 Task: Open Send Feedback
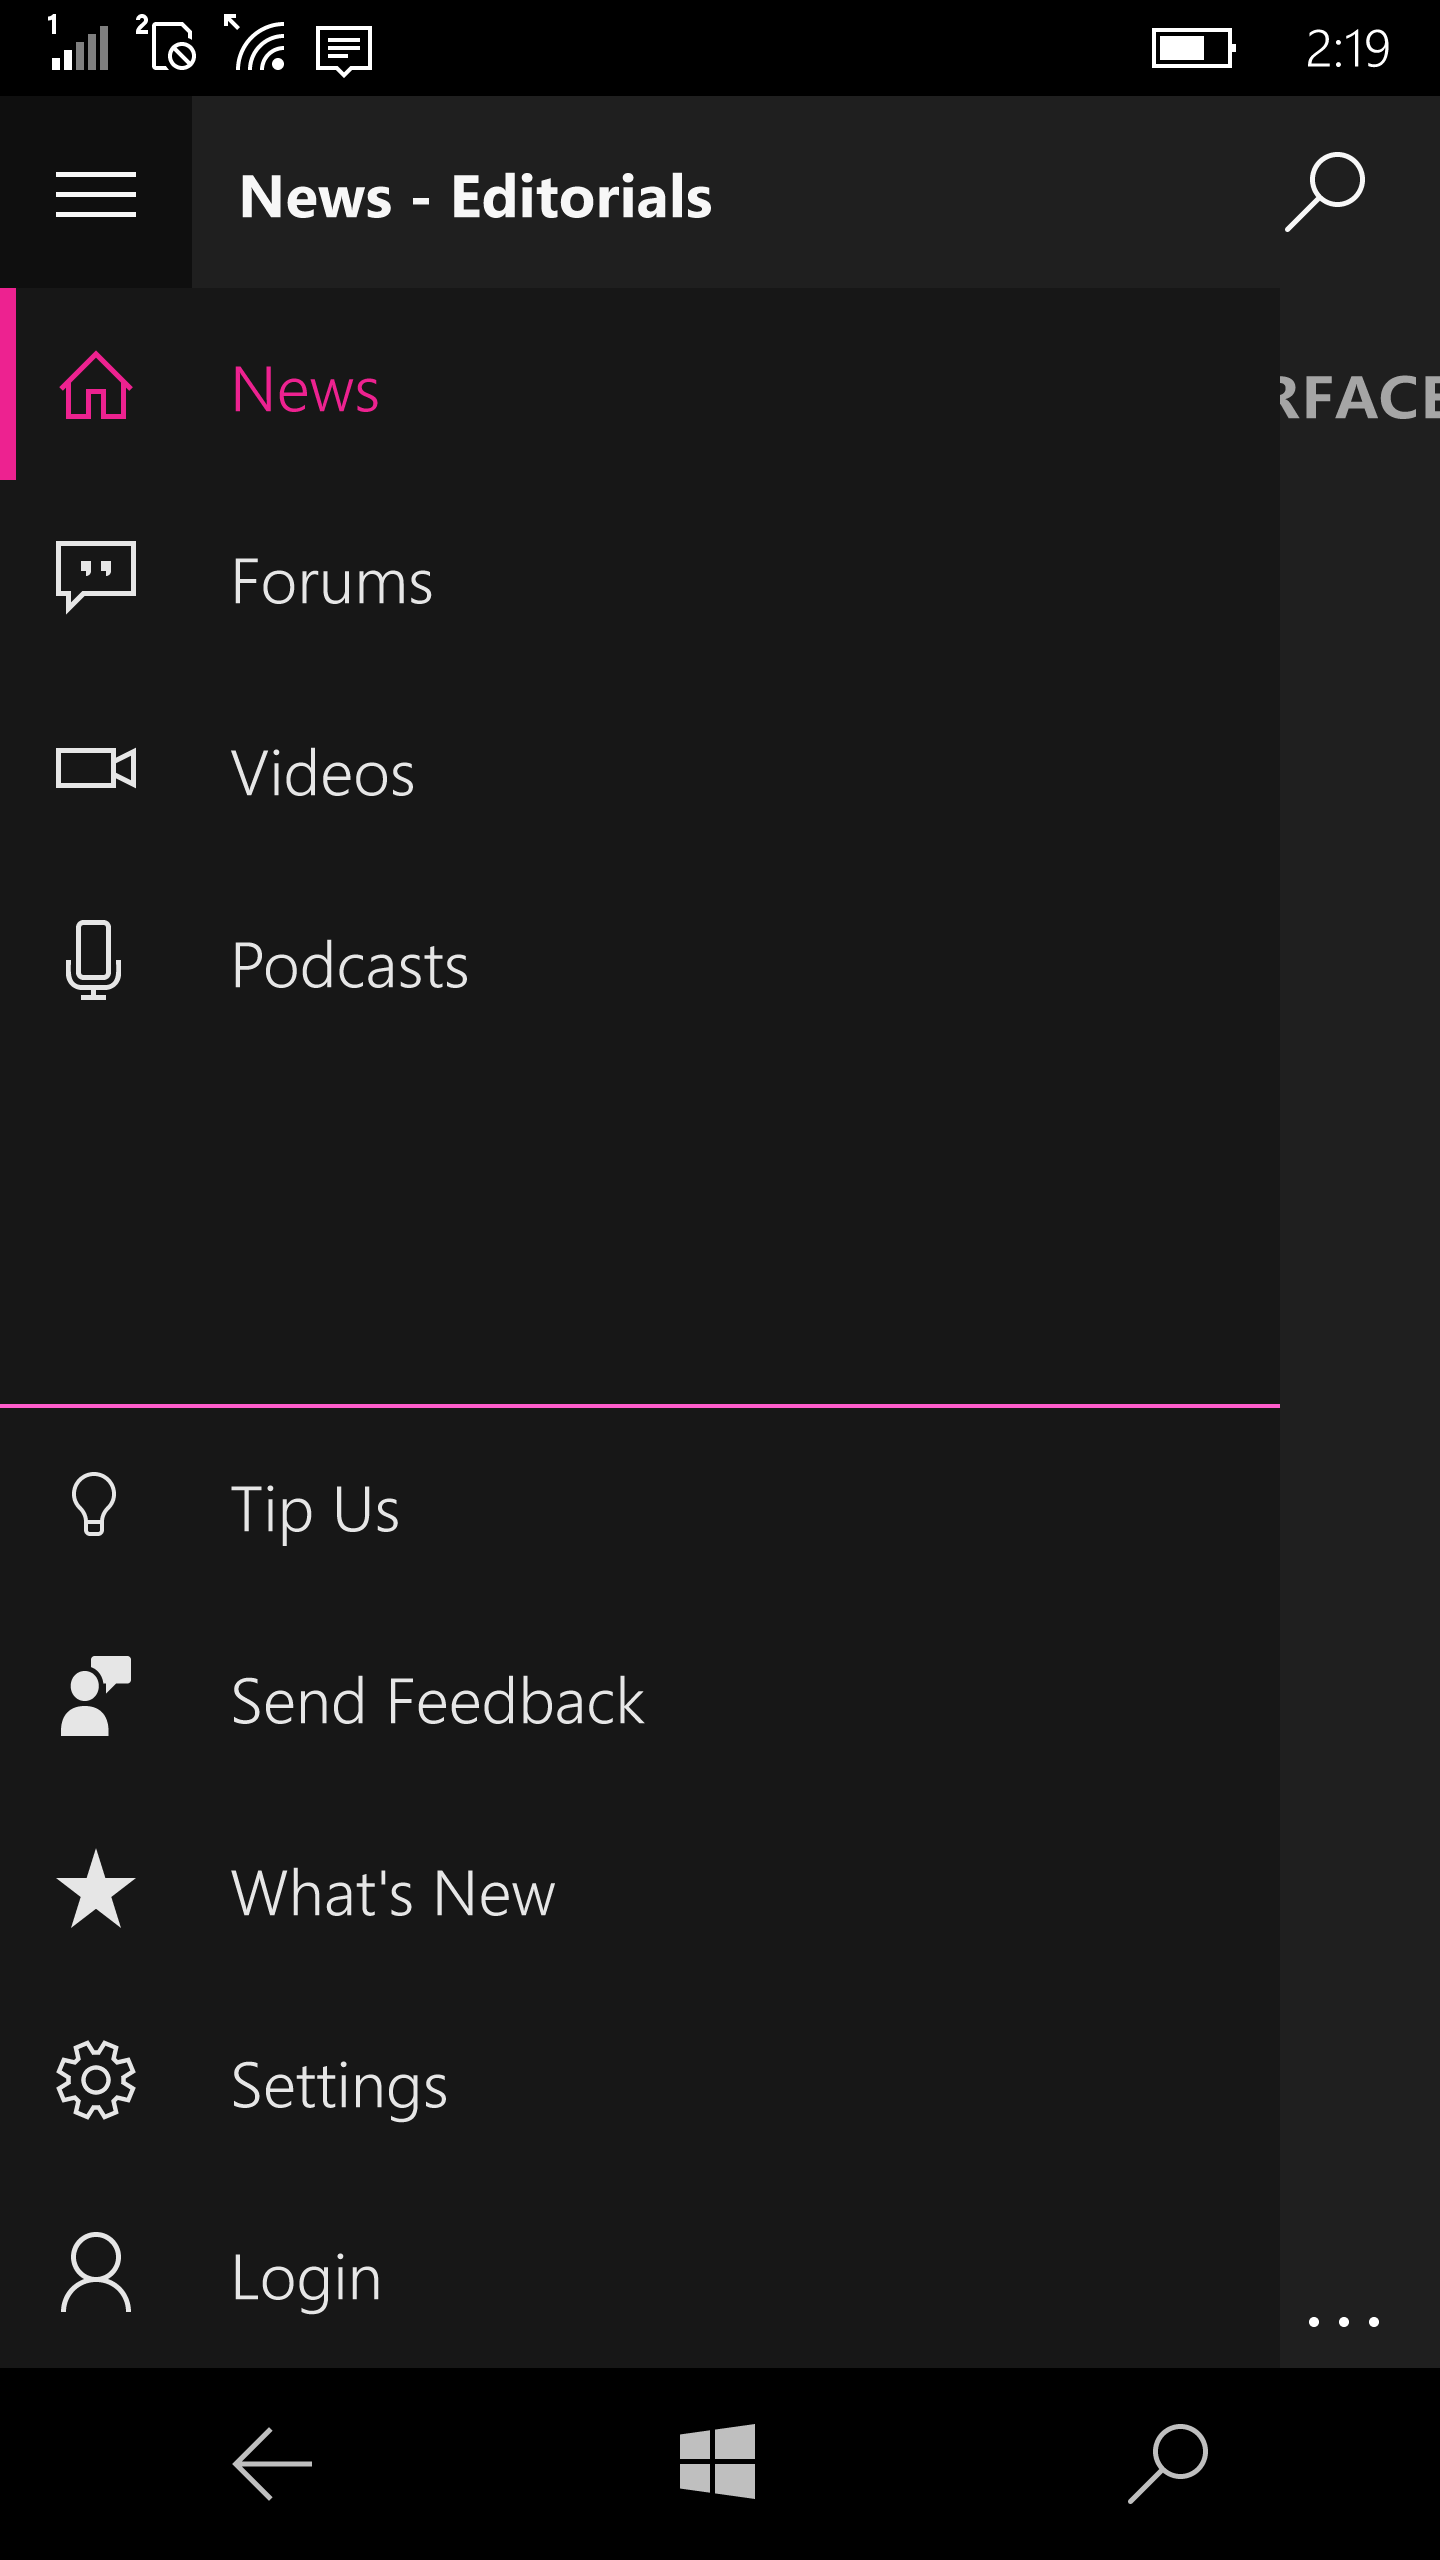[x=437, y=1701]
